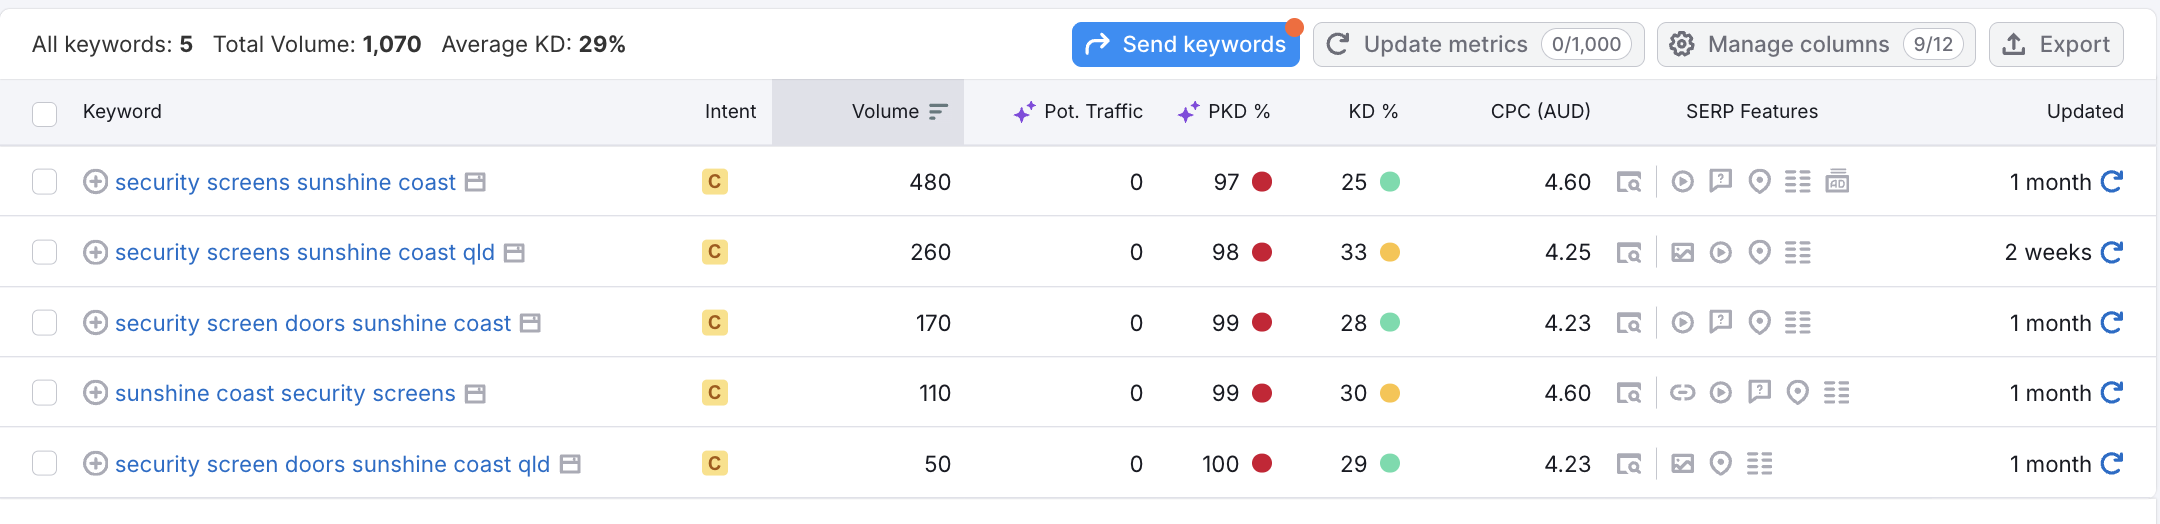Open Manage columns settings

pyautogui.click(x=1815, y=44)
